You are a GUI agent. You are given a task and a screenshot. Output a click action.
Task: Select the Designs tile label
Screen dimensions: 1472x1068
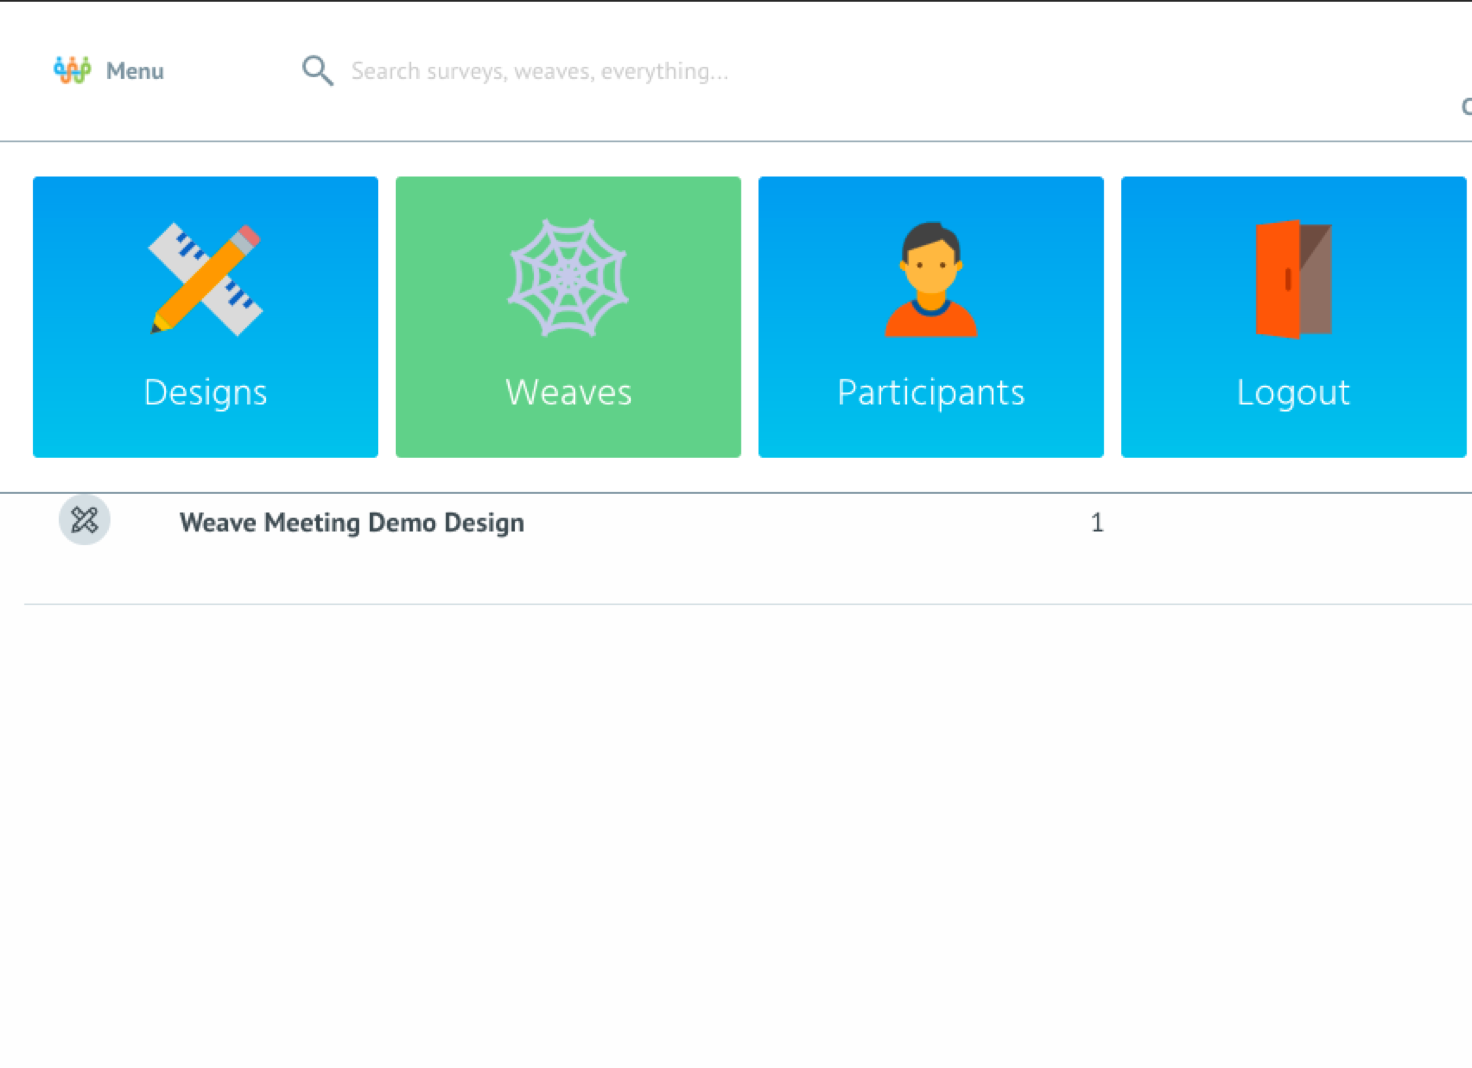click(x=206, y=392)
